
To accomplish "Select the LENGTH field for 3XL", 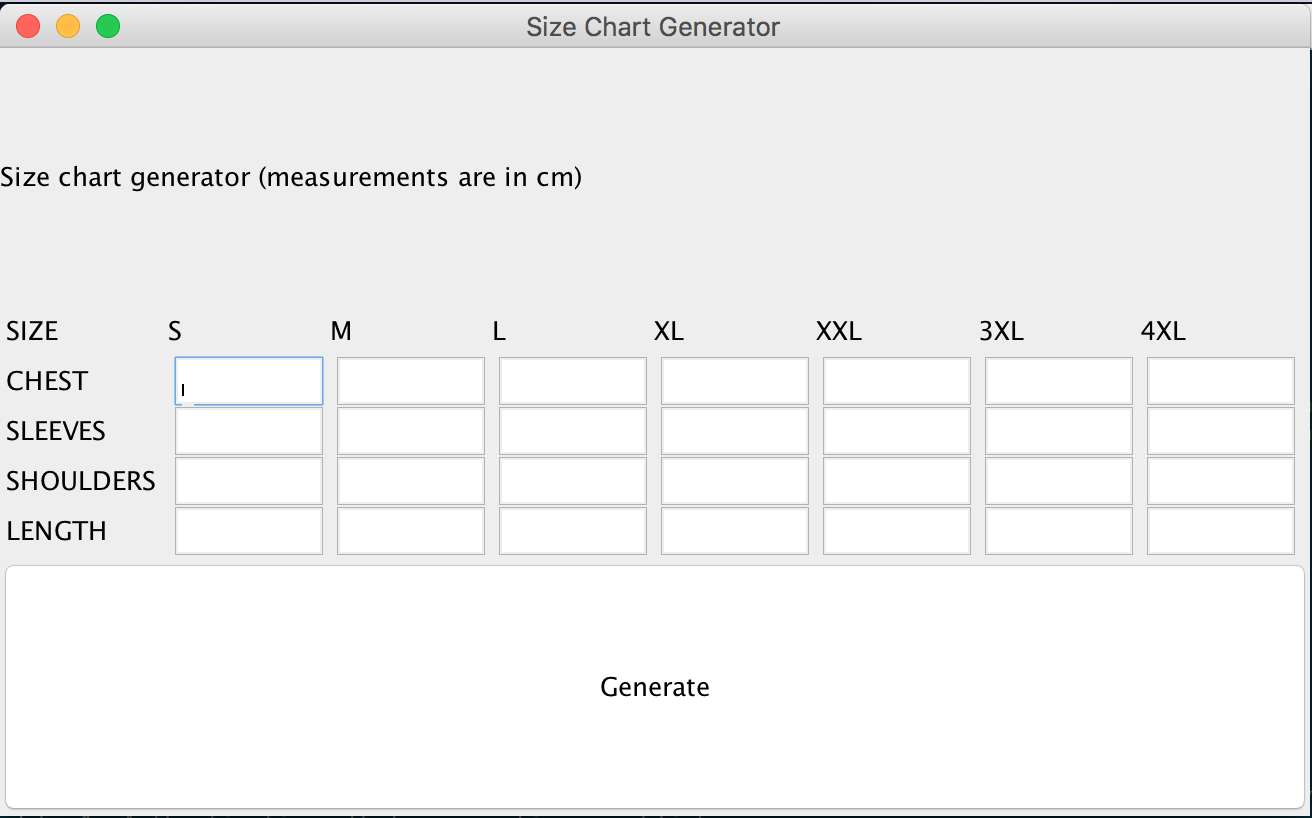I will tap(1059, 531).
